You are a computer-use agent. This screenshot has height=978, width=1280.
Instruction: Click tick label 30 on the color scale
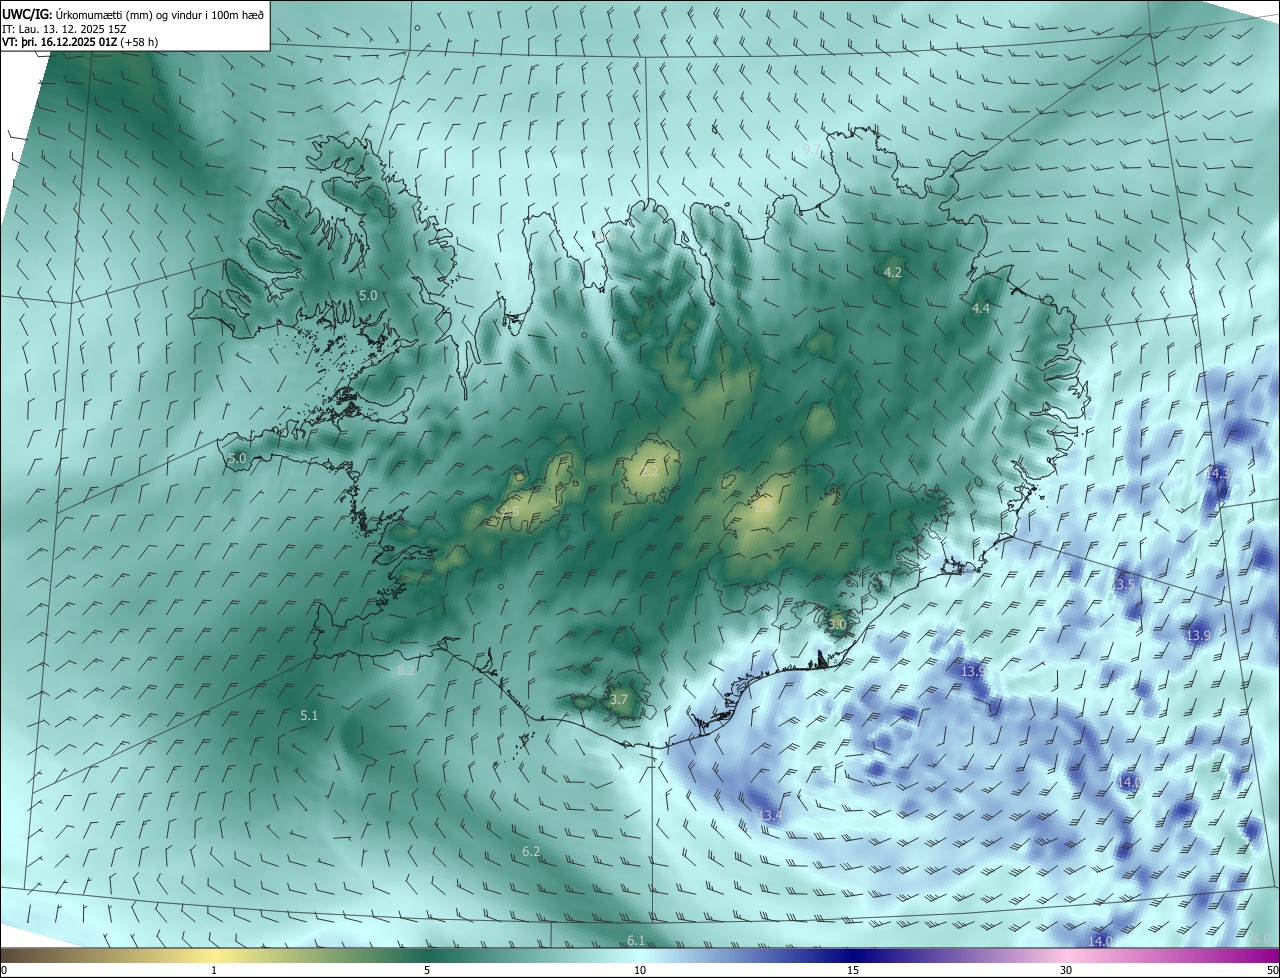click(x=1066, y=970)
